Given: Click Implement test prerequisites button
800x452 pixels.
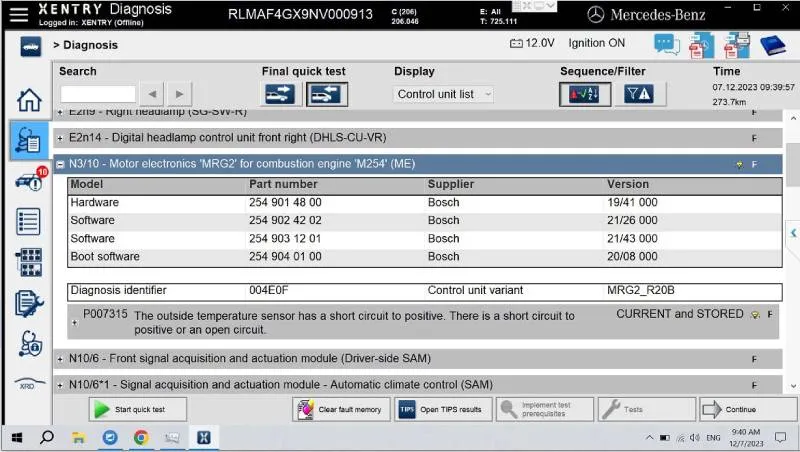Looking at the screenshot, I should click(544, 409).
